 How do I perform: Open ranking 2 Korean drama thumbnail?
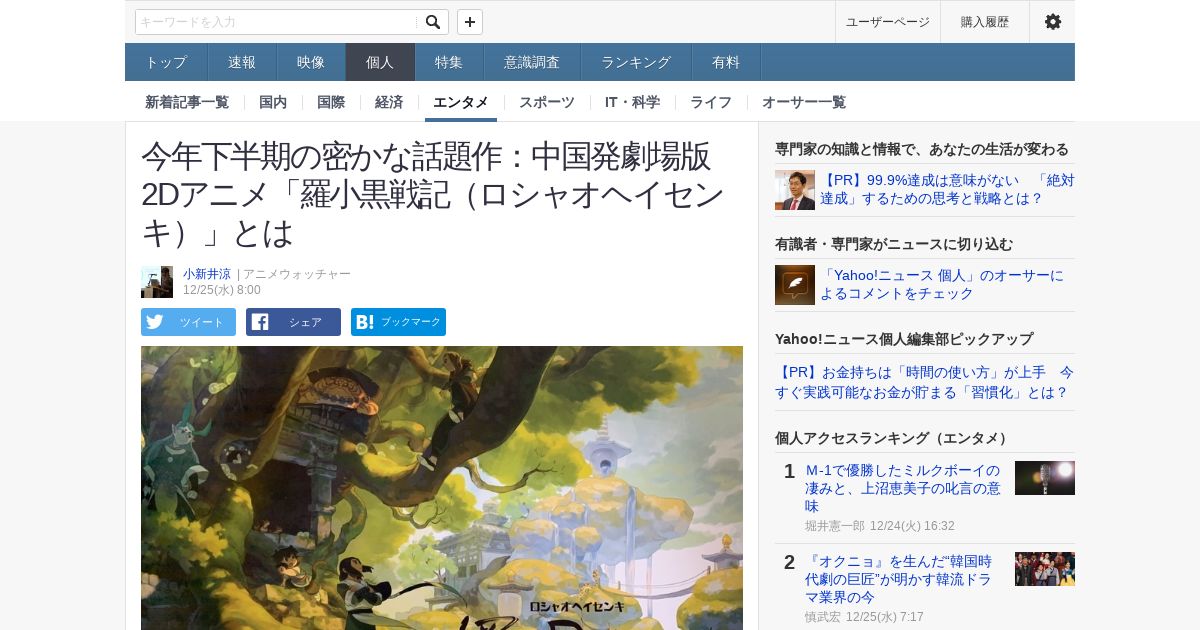point(1045,569)
